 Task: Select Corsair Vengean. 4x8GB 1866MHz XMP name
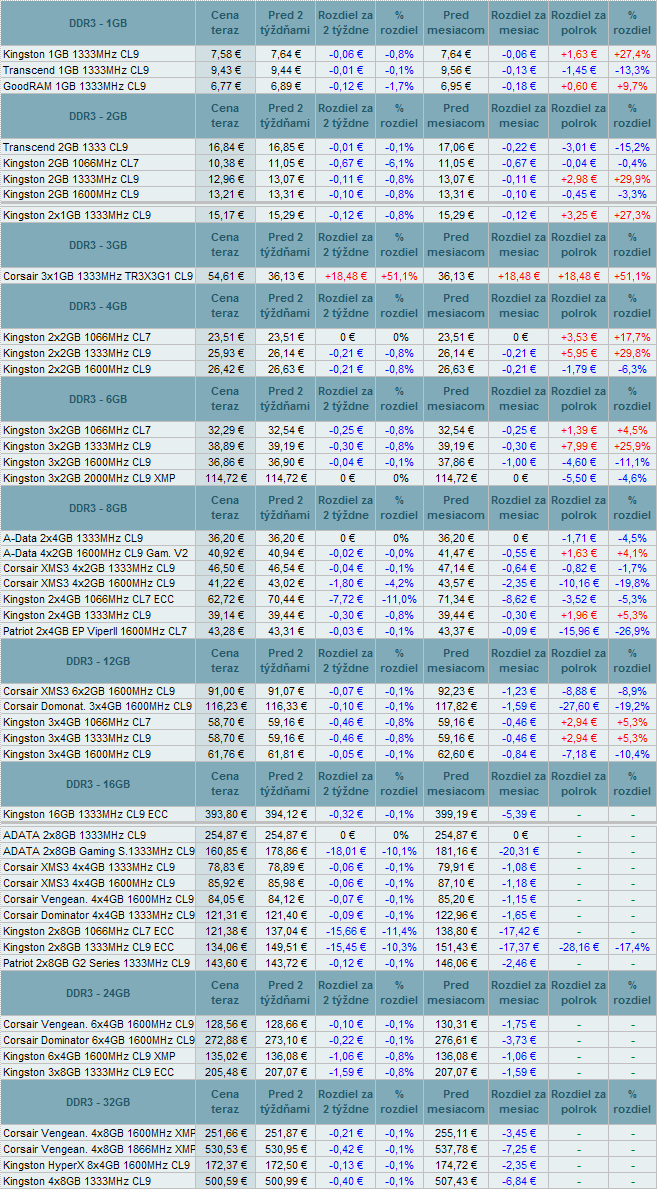coord(99,1150)
